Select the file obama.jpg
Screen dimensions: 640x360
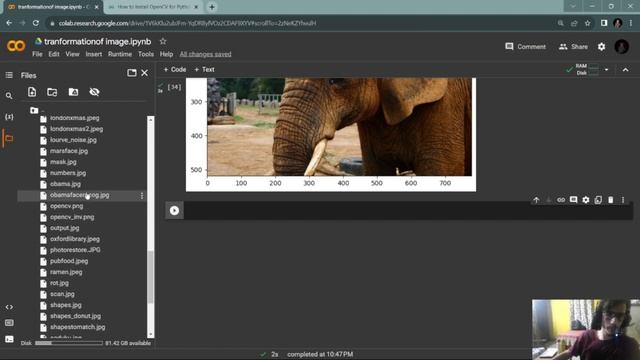point(65,184)
